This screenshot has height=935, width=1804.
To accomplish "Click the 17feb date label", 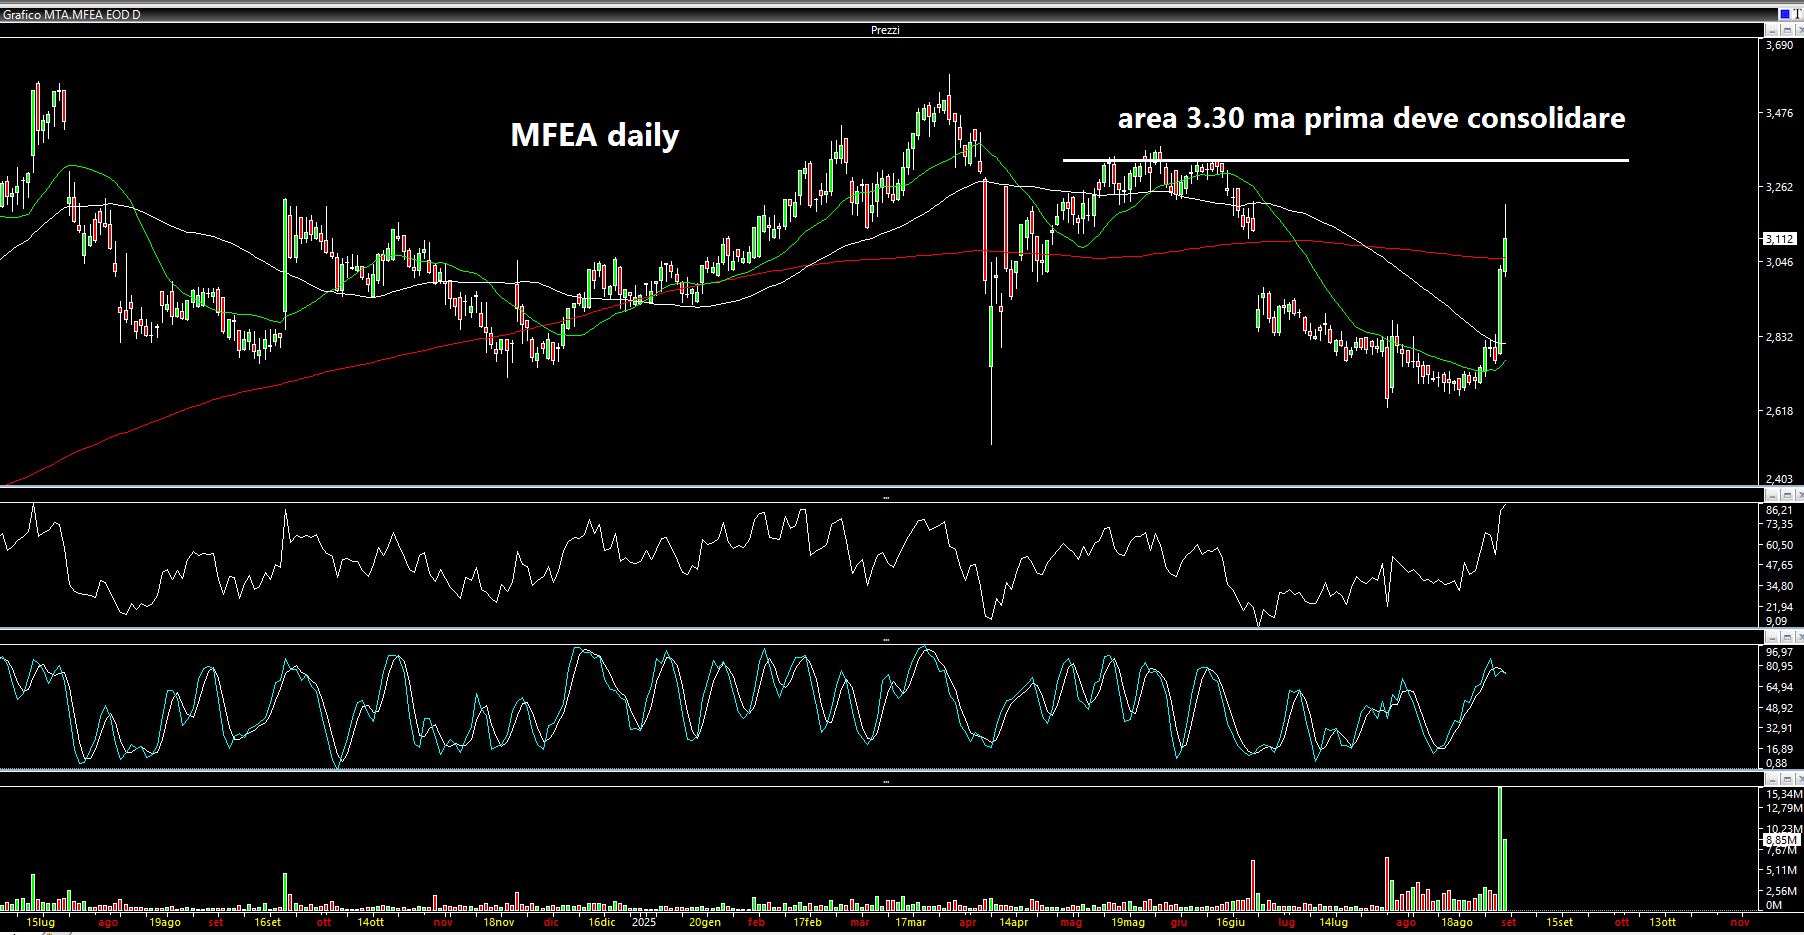I will [x=807, y=922].
